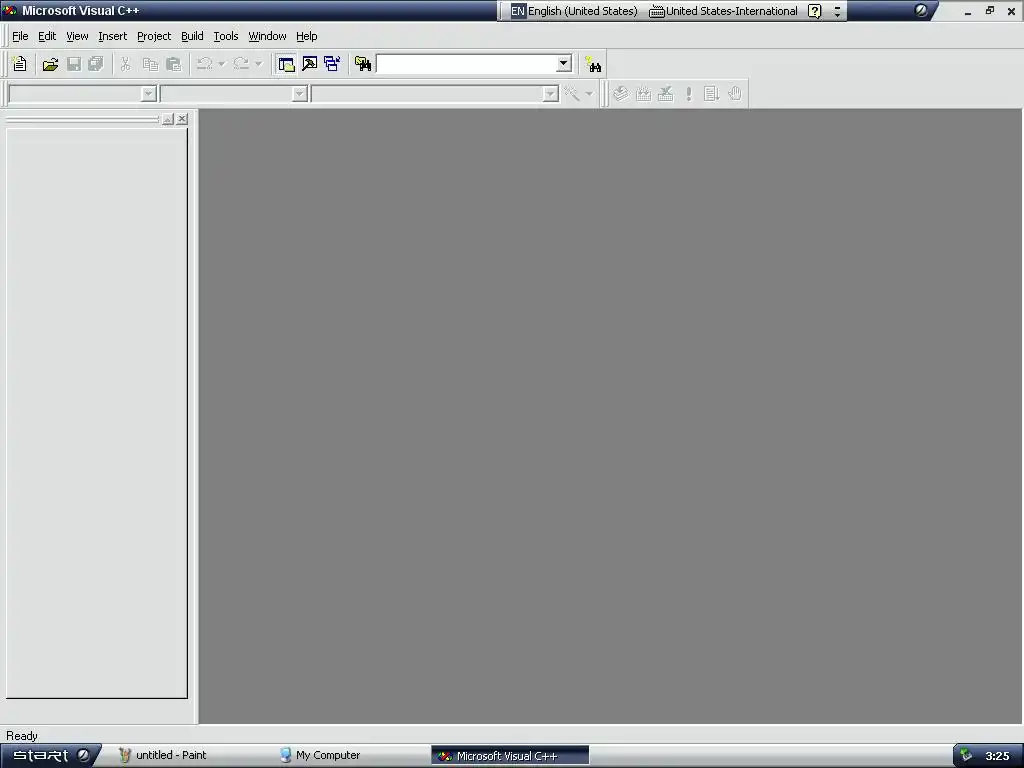Click the system tray network icon
This screenshot has height=768, width=1024.
coord(967,756)
